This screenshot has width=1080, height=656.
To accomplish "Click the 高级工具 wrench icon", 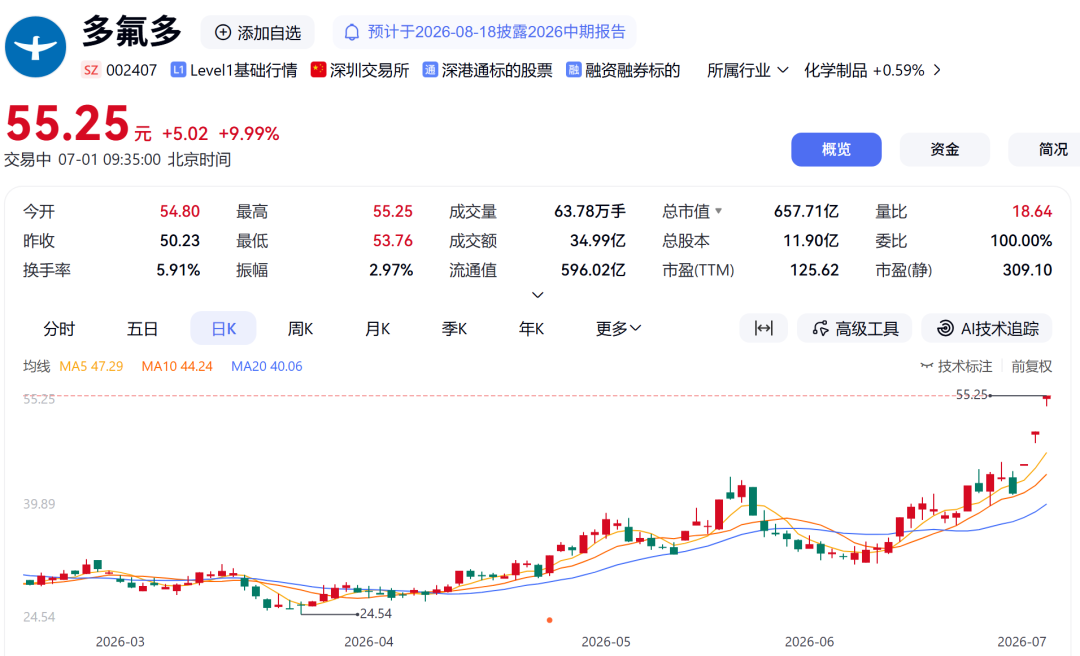I will (x=820, y=329).
